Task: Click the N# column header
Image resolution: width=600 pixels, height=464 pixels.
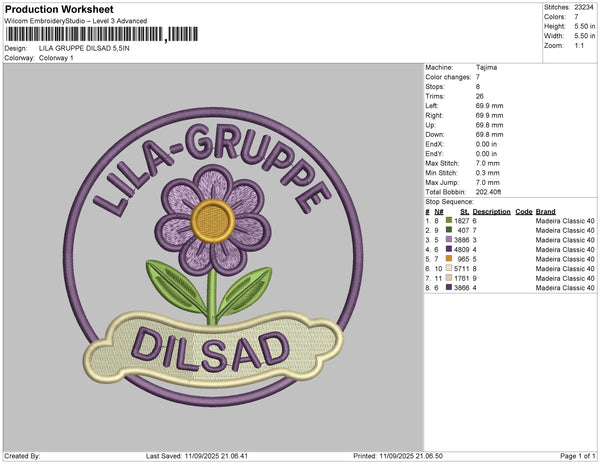Action: (x=440, y=212)
